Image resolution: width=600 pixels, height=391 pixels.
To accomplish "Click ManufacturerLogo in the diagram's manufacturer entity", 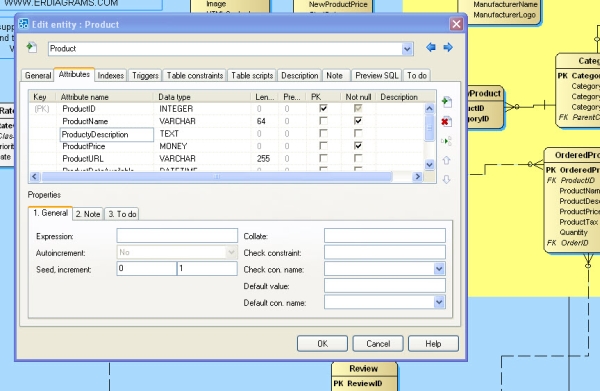I will (504, 15).
